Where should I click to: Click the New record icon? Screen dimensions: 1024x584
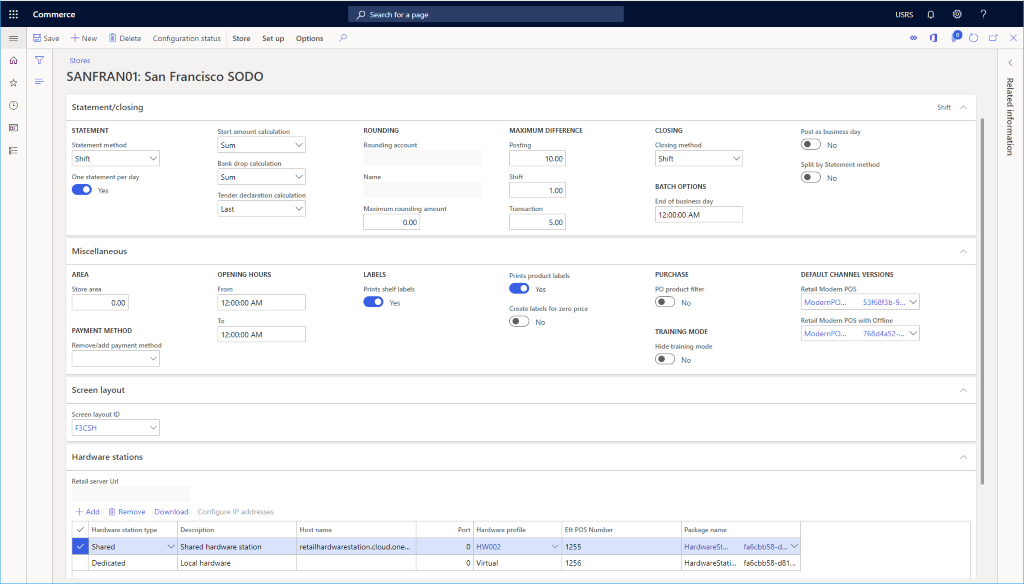(82, 37)
